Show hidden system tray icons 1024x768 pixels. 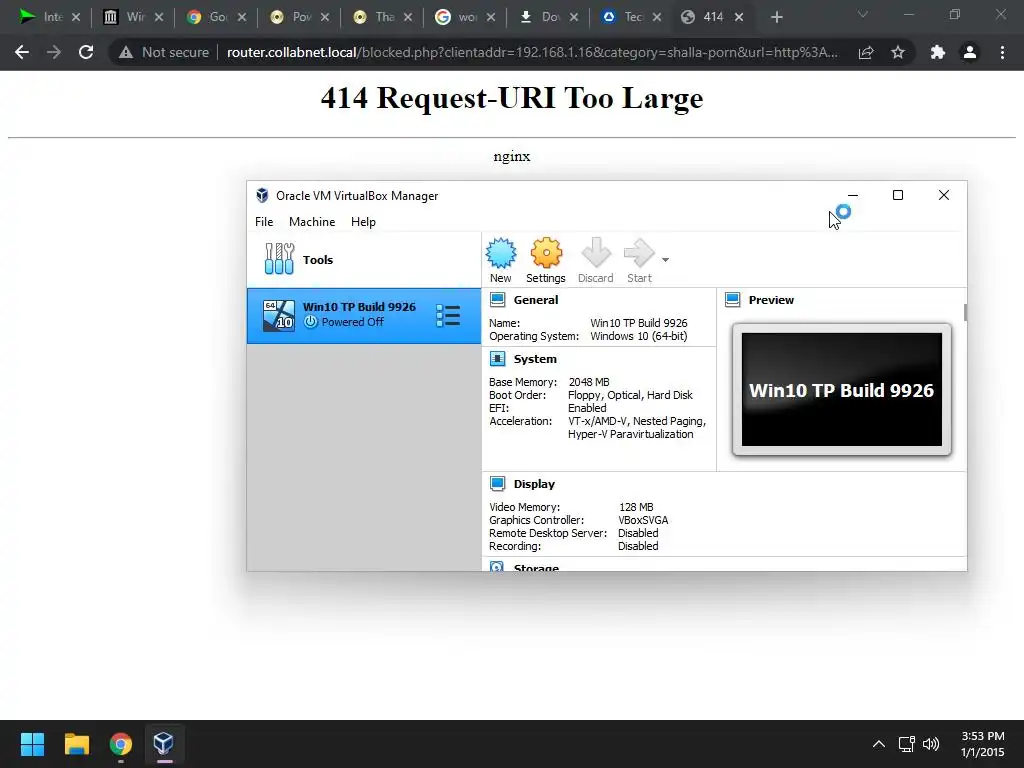coord(879,744)
